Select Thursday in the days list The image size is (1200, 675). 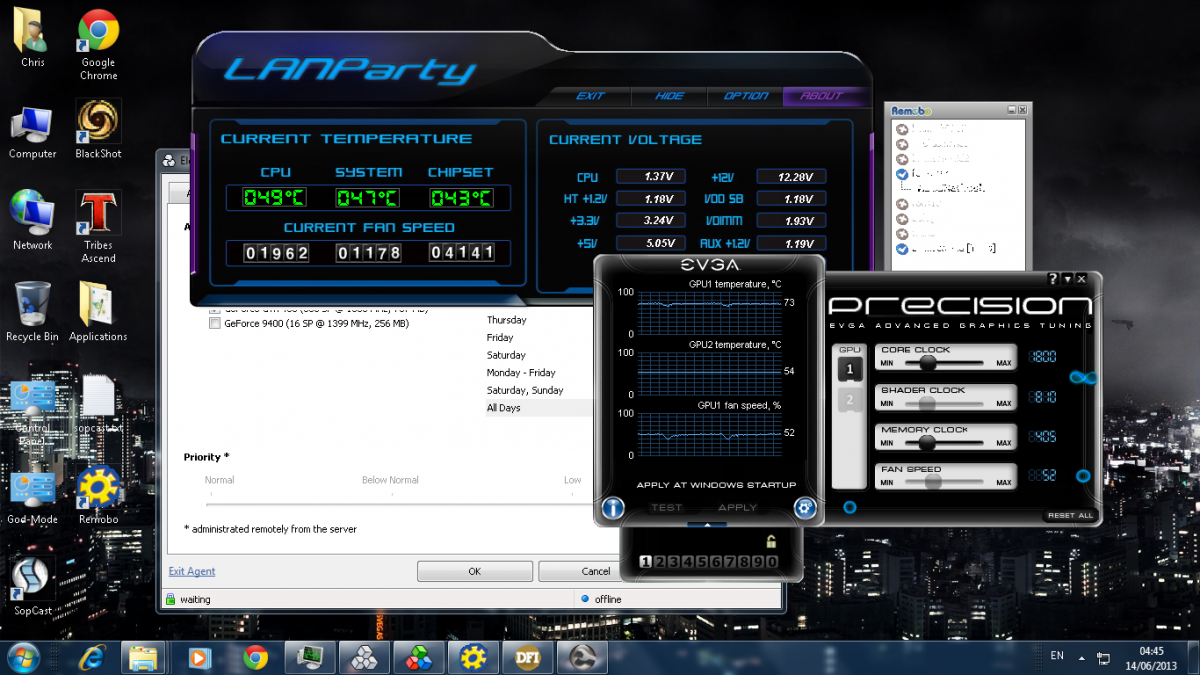coord(507,320)
